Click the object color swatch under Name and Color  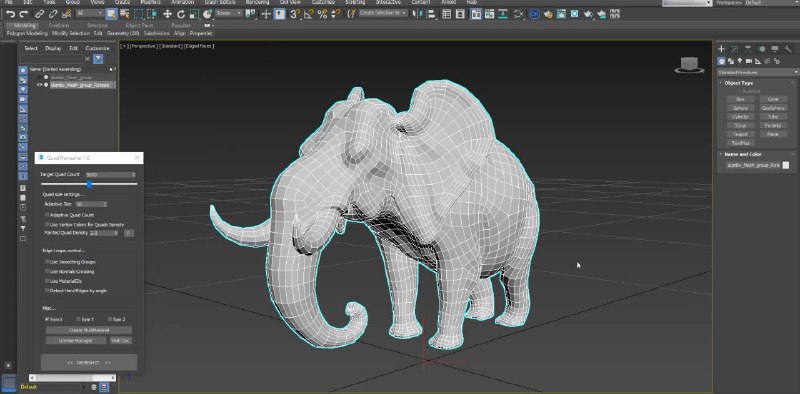(x=786, y=165)
